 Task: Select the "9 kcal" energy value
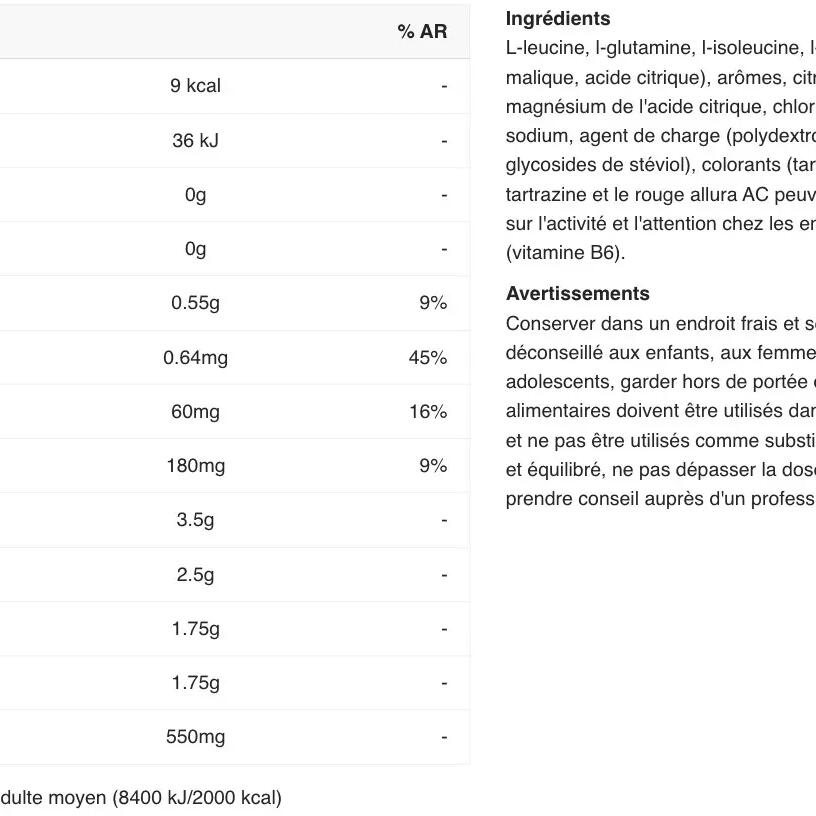[x=195, y=86]
